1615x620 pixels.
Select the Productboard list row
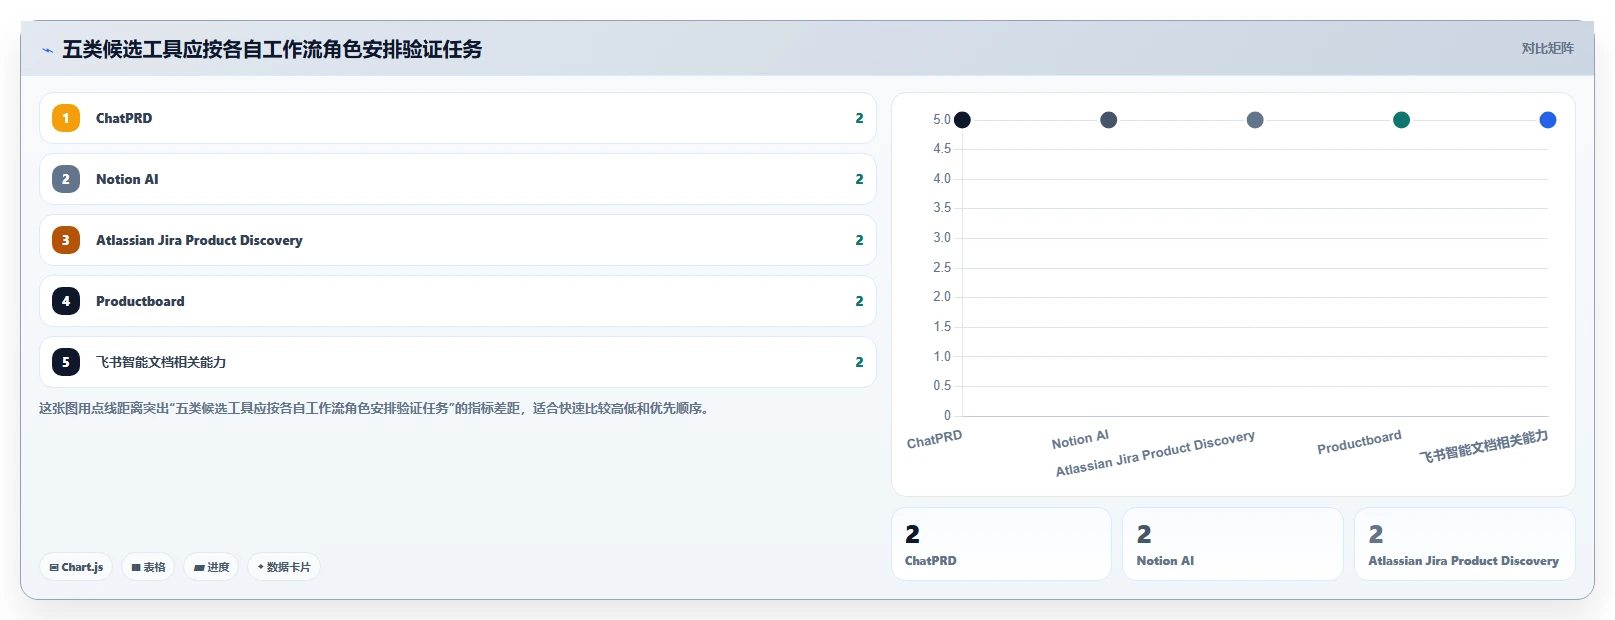(x=458, y=301)
